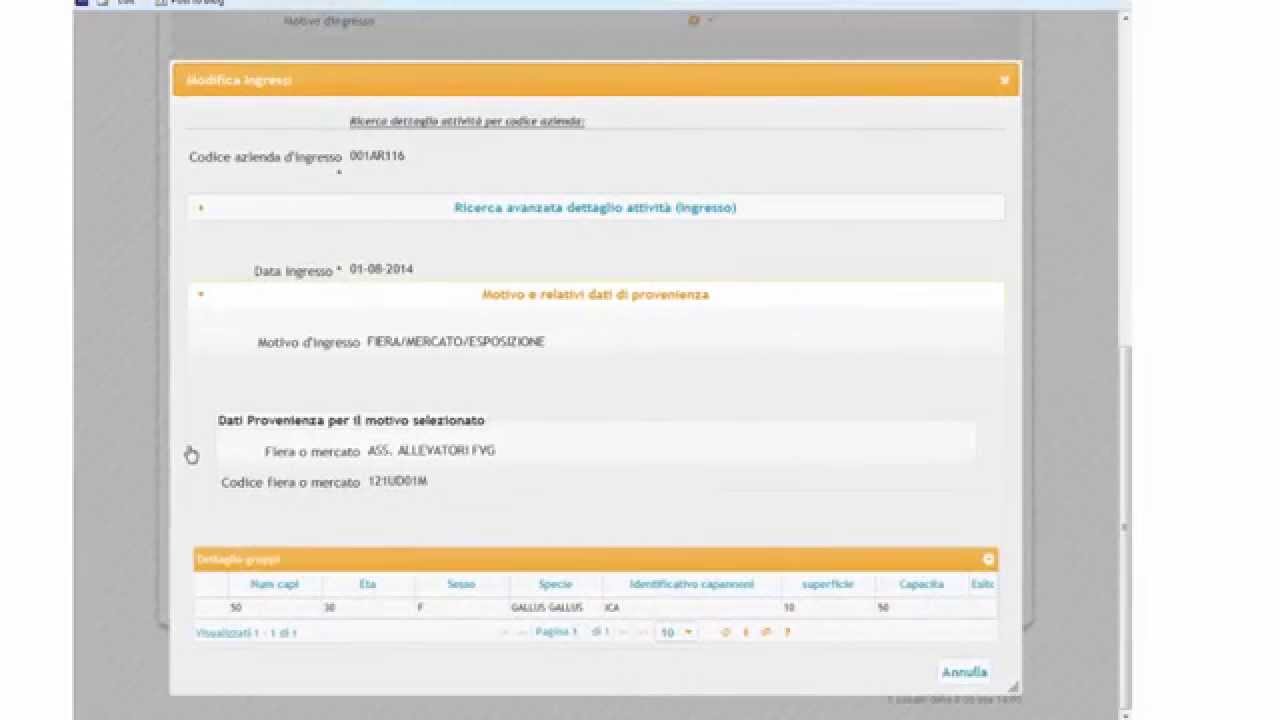Click codice azienda value 001AR116
1280x720 pixels.
pos(377,156)
